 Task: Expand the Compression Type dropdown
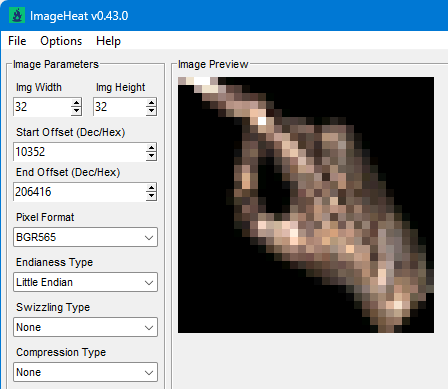coord(85,372)
